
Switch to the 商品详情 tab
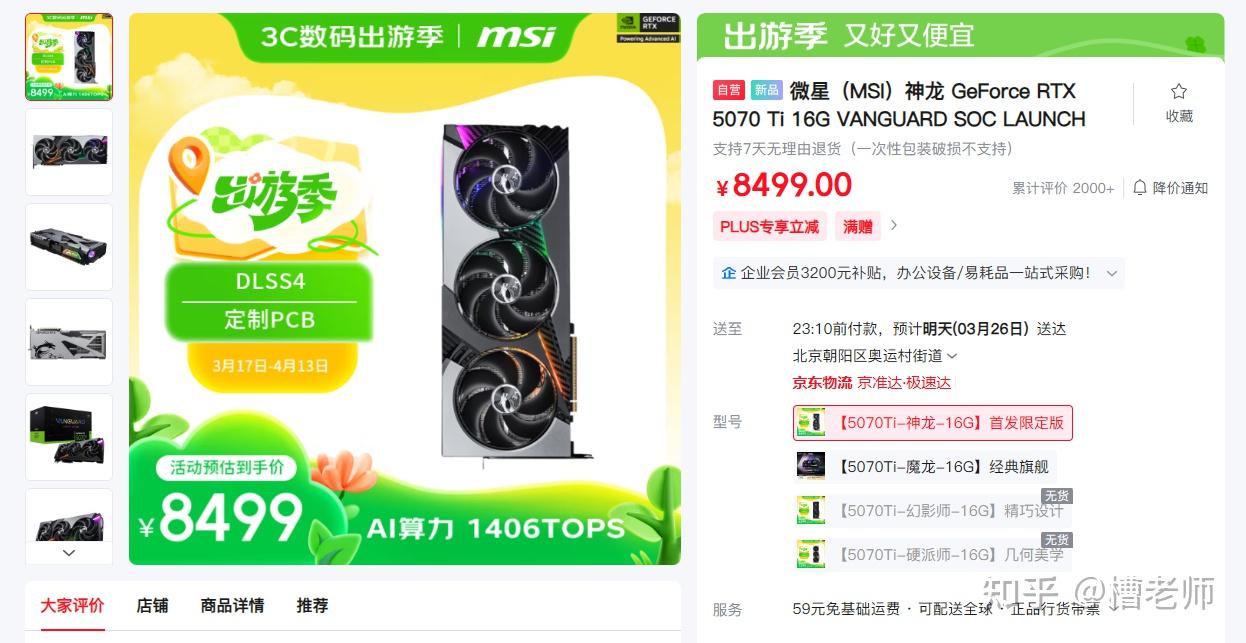(232, 605)
